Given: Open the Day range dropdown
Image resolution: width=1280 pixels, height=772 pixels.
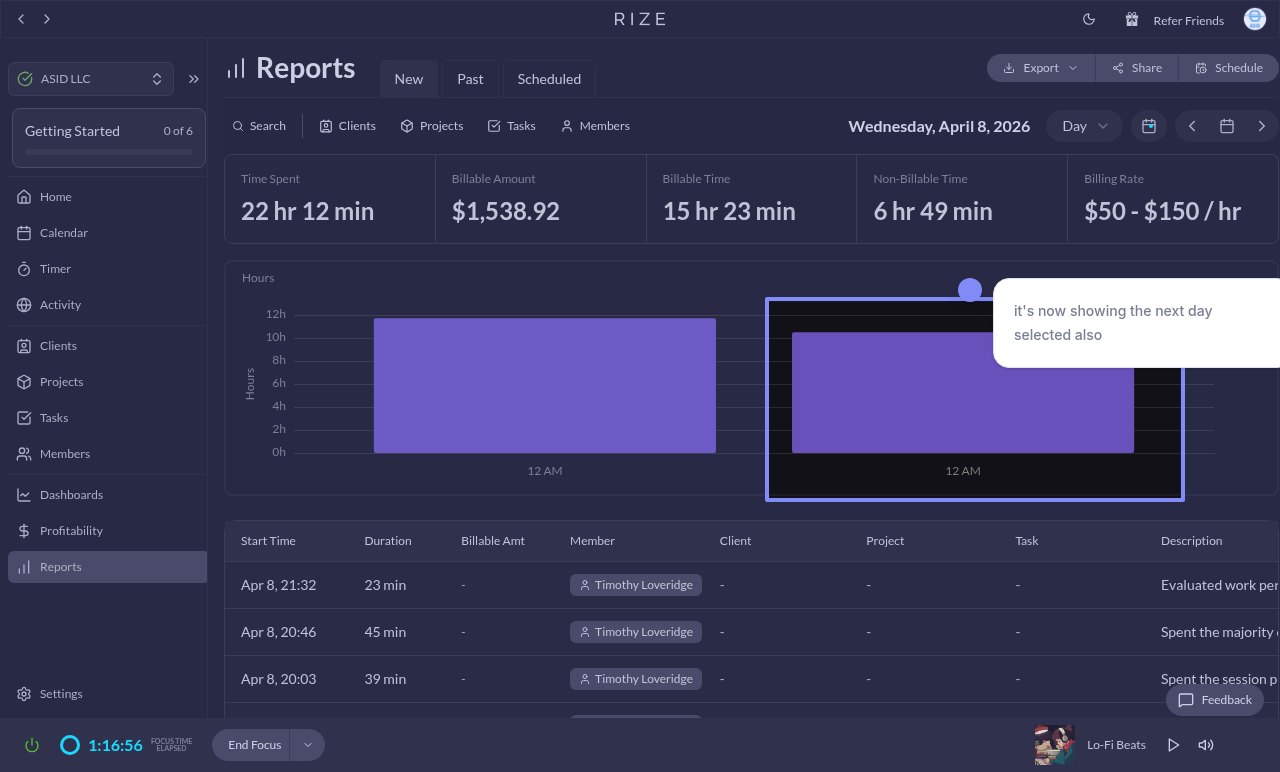Looking at the screenshot, I should click(x=1084, y=126).
